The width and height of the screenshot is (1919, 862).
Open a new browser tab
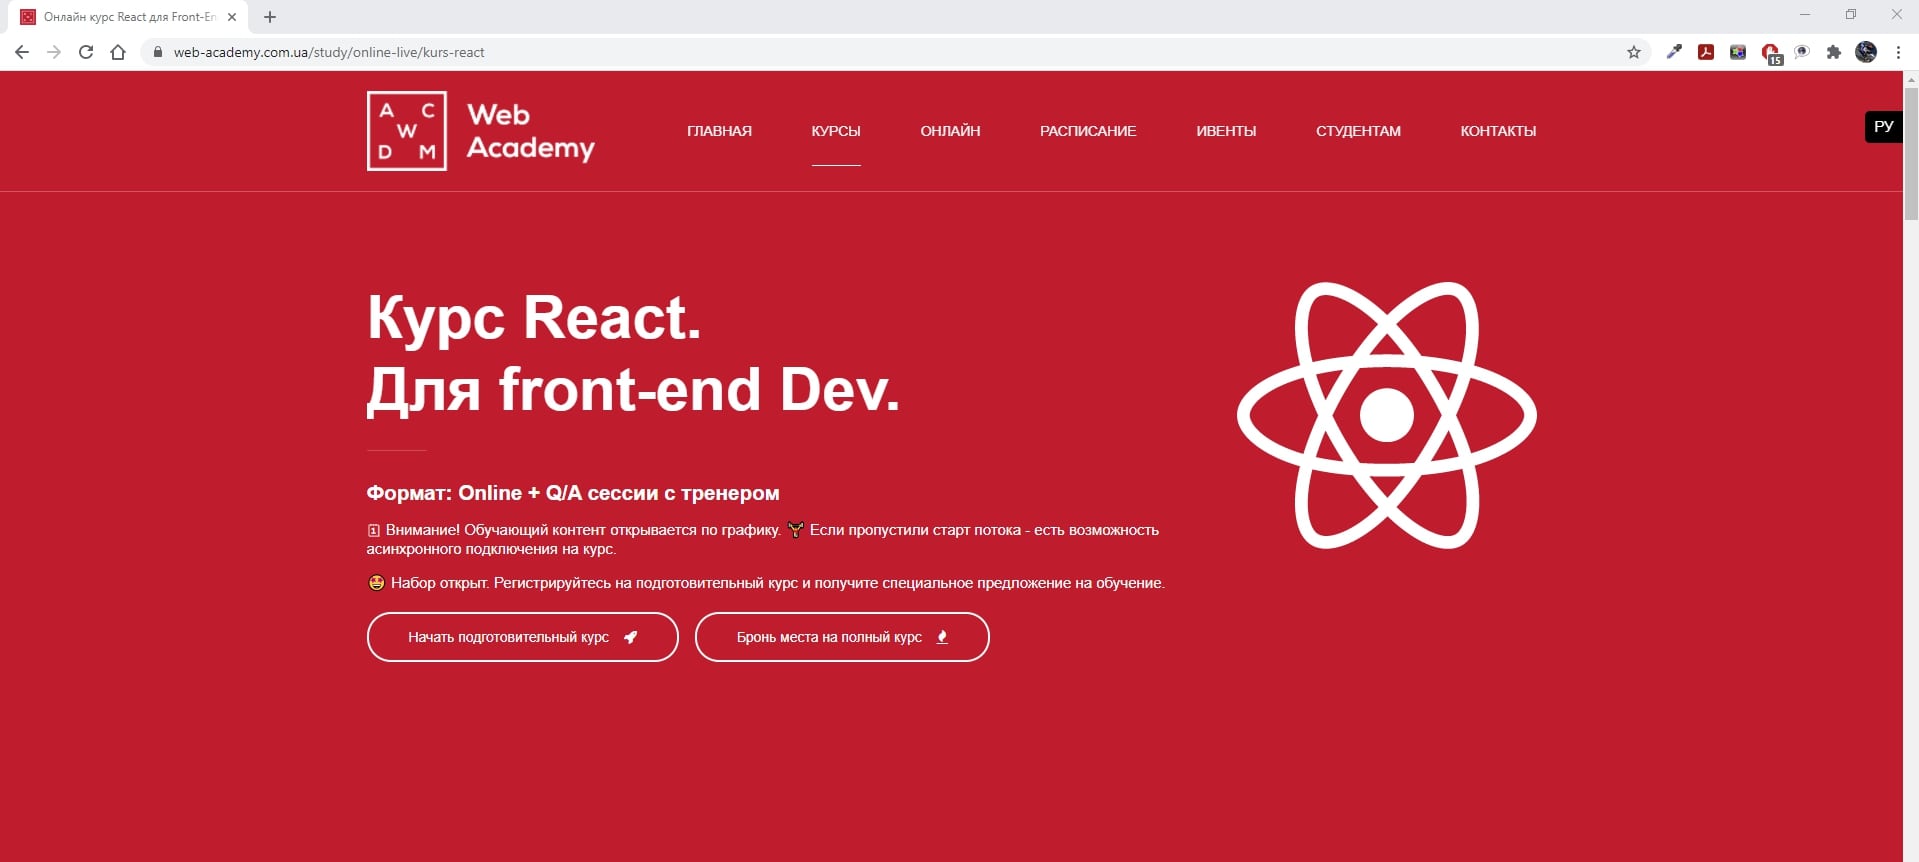pyautogui.click(x=270, y=17)
